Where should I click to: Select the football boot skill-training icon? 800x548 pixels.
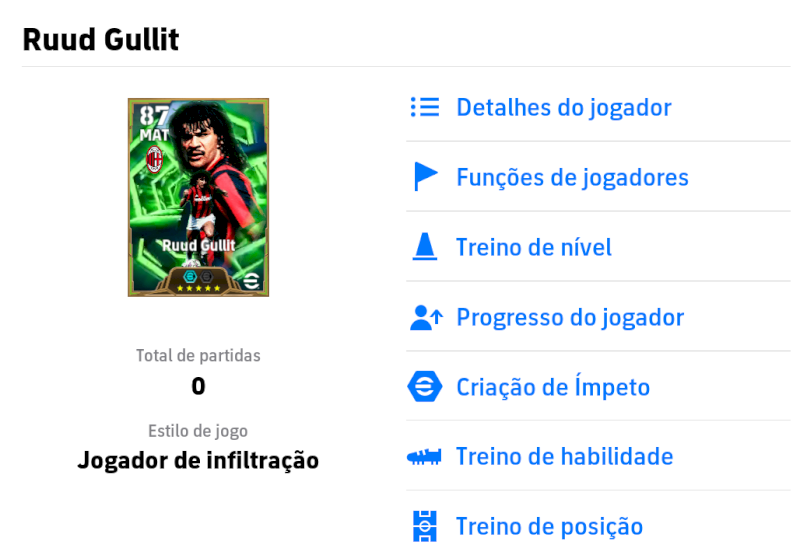424,456
